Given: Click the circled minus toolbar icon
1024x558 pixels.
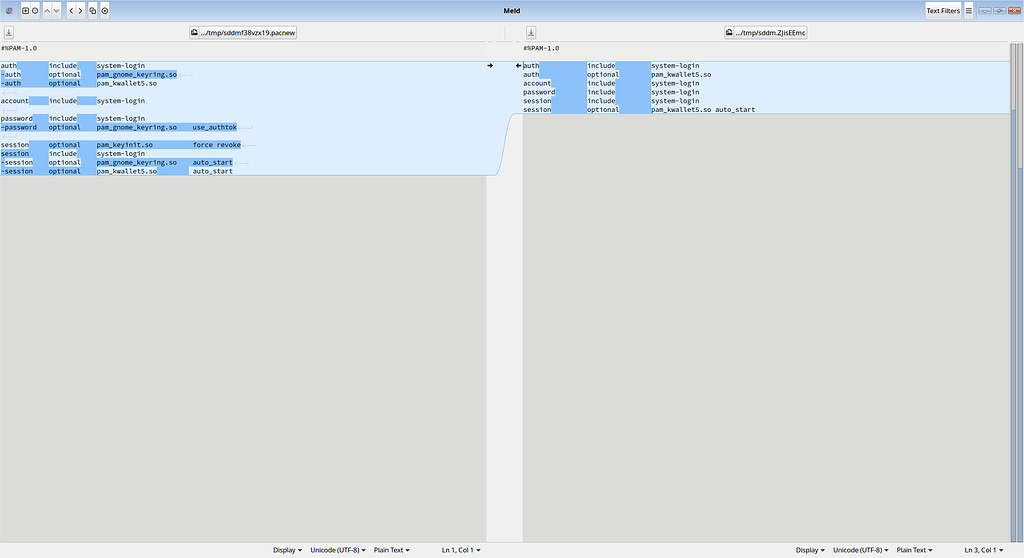Looking at the screenshot, I should click(x=35, y=10).
